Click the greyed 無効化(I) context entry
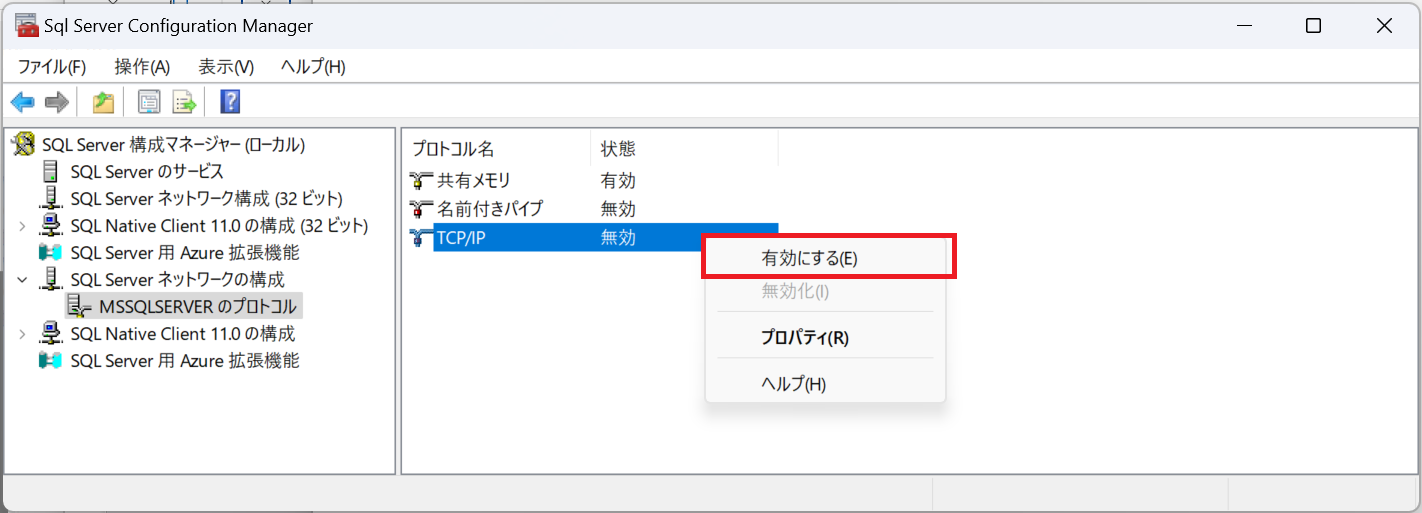 (826, 292)
